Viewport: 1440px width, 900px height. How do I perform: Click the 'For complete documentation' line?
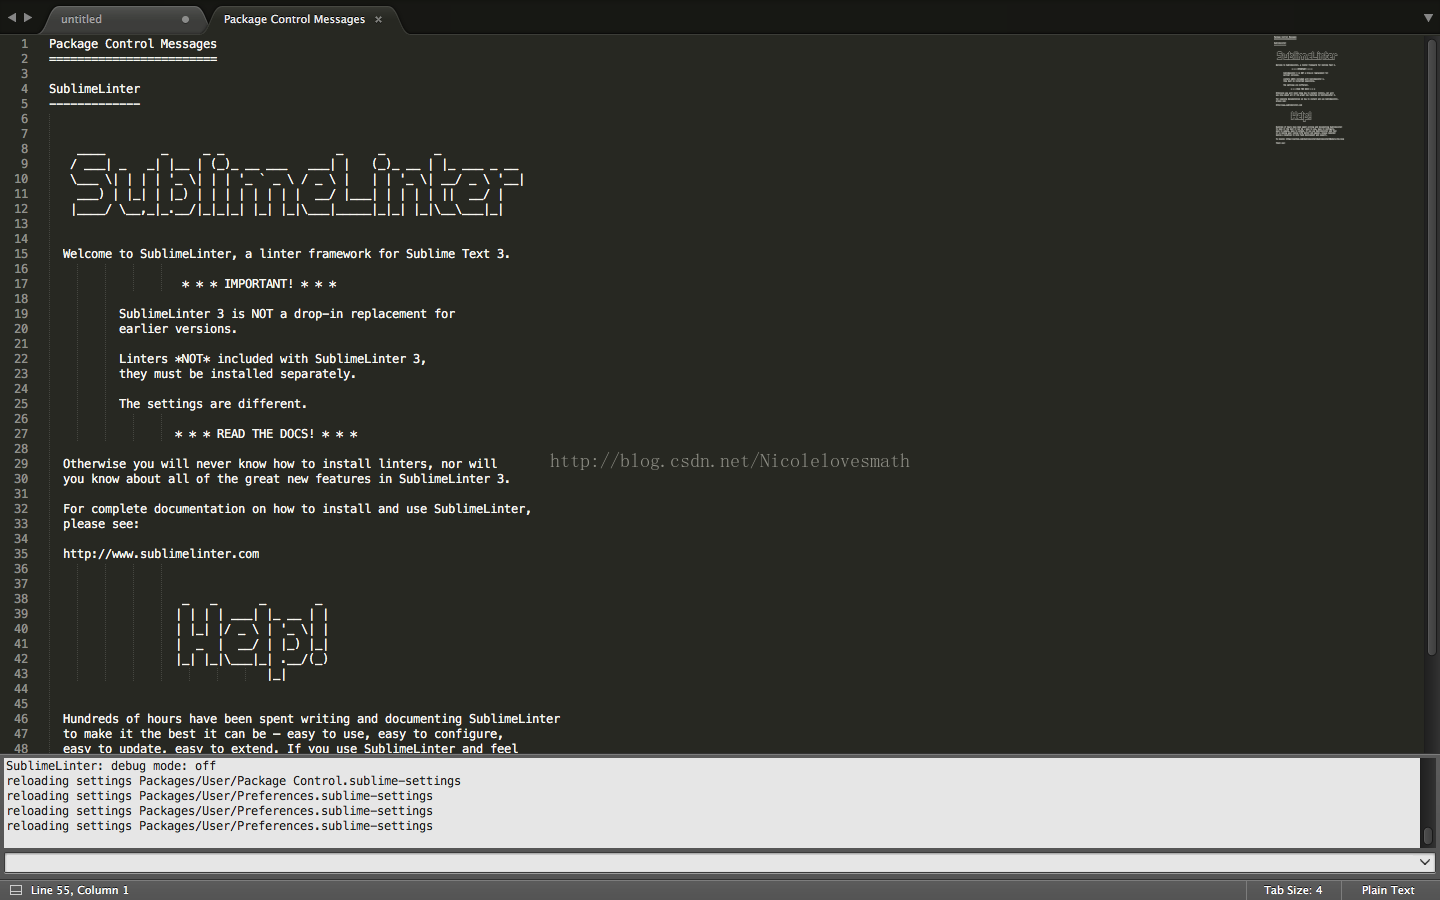[x=297, y=509]
